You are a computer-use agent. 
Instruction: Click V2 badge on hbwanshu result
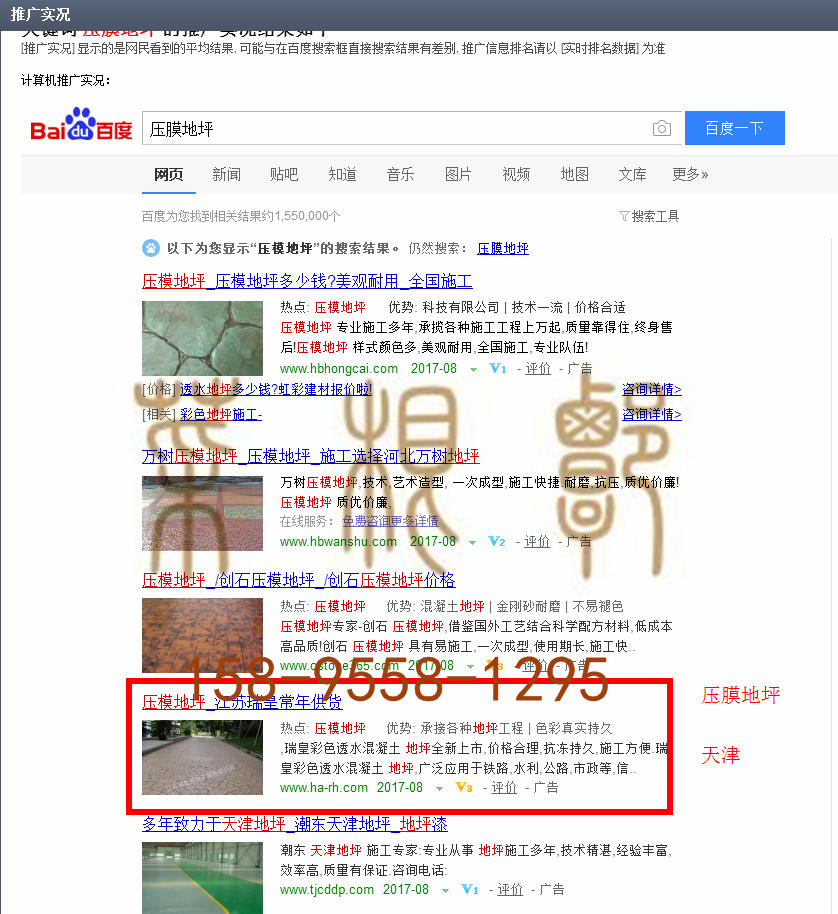[497, 542]
